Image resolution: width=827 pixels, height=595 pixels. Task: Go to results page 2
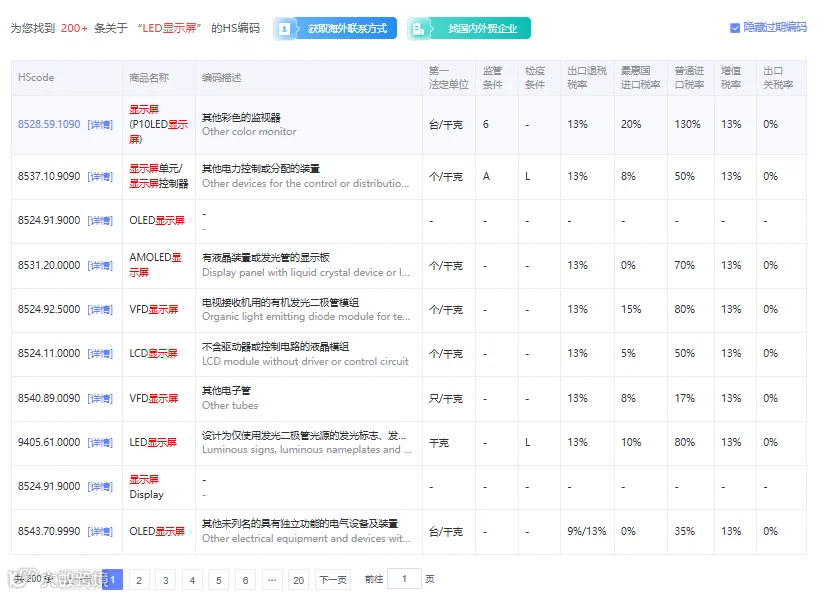pyautogui.click(x=139, y=580)
